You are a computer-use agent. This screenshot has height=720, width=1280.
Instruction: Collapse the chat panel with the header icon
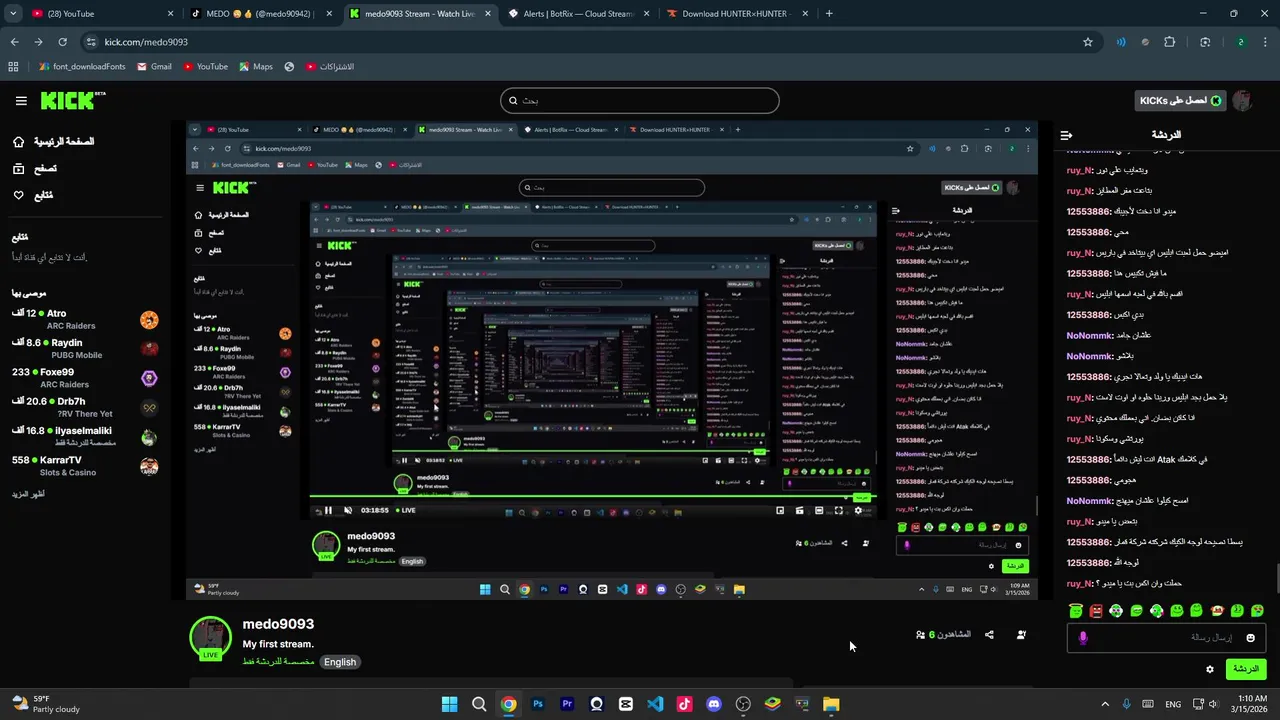1067,135
